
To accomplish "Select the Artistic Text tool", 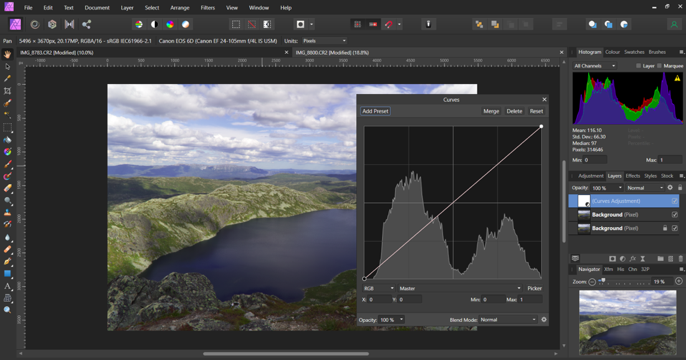I will point(7,286).
